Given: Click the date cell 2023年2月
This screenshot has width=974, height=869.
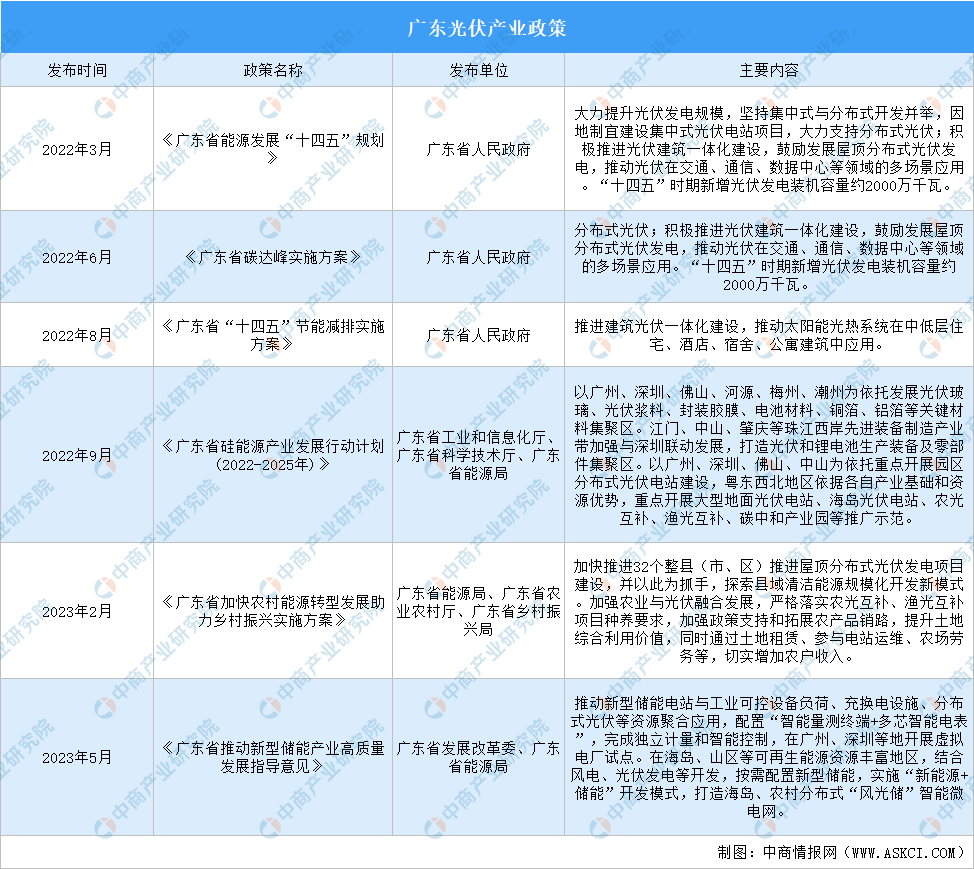Looking at the screenshot, I should (77, 611).
